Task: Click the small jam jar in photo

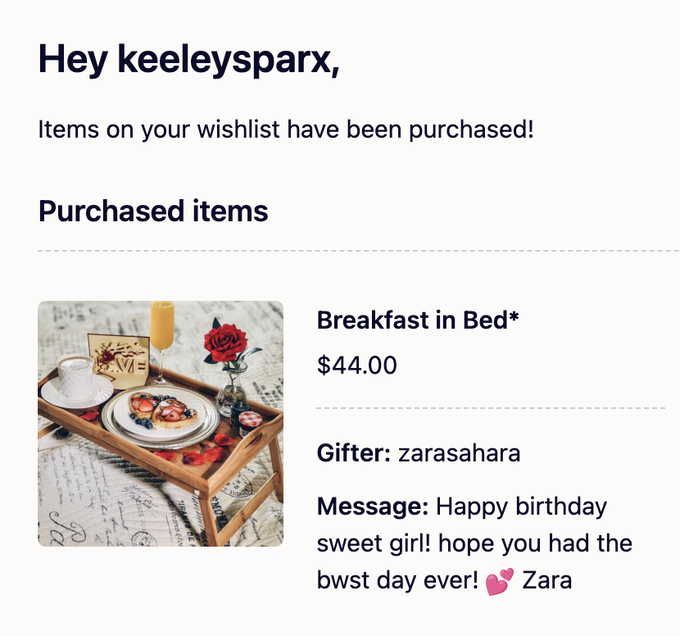Action: pyautogui.click(x=250, y=423)
